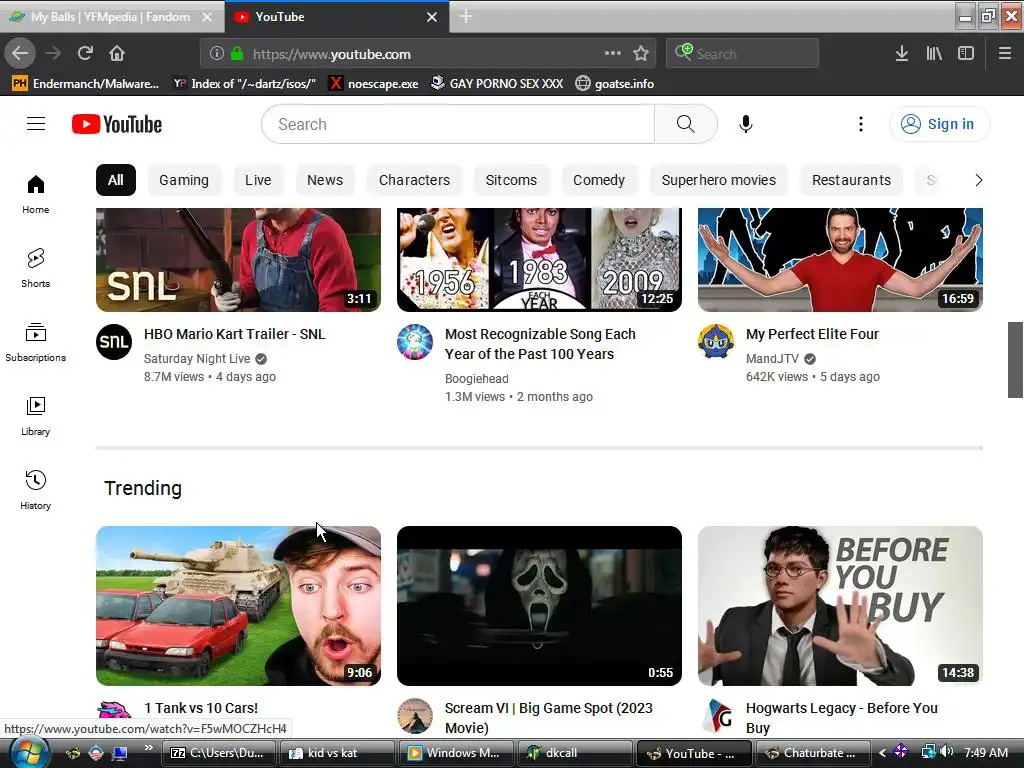Image resolution: width=1024 pixels, height=768 pixels.
Task: Click the YouTube search input field
Action: point(458,124)
